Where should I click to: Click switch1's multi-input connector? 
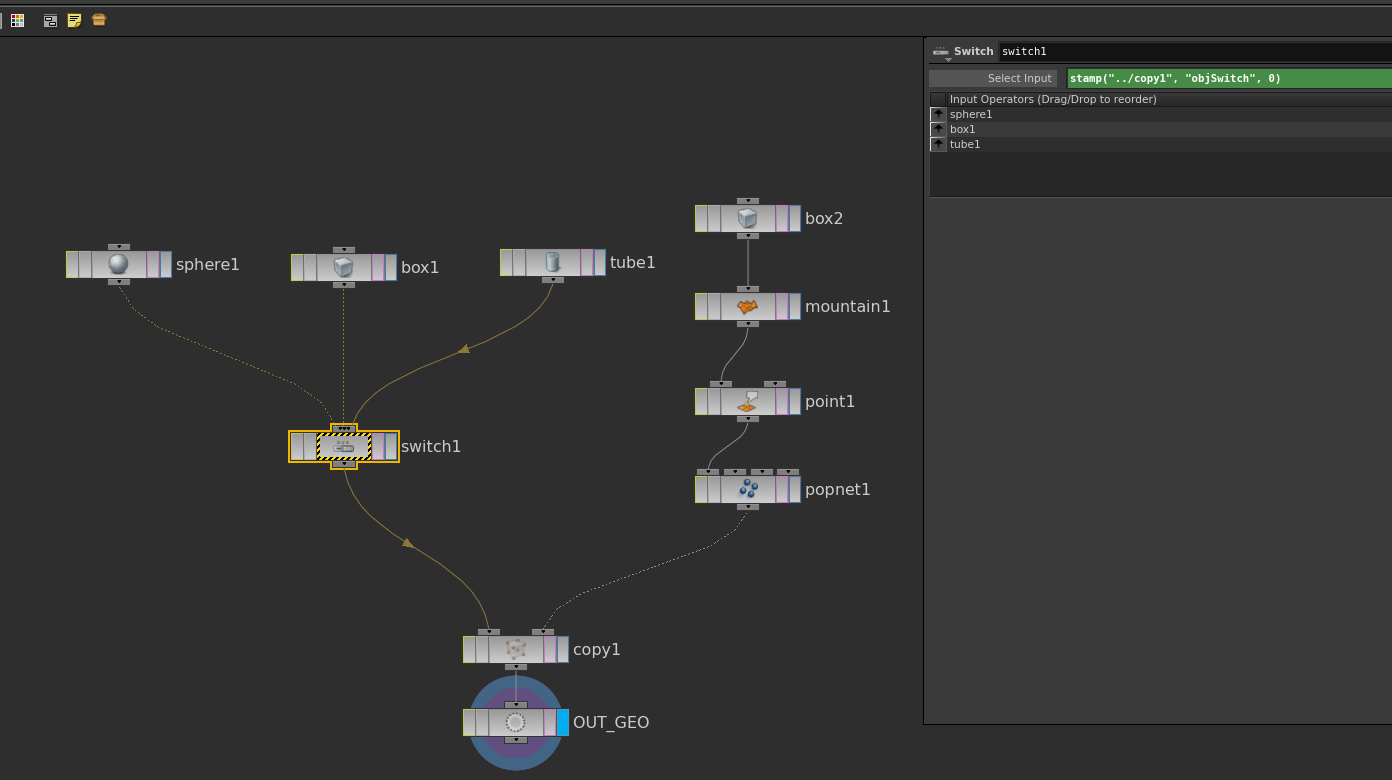344,428
